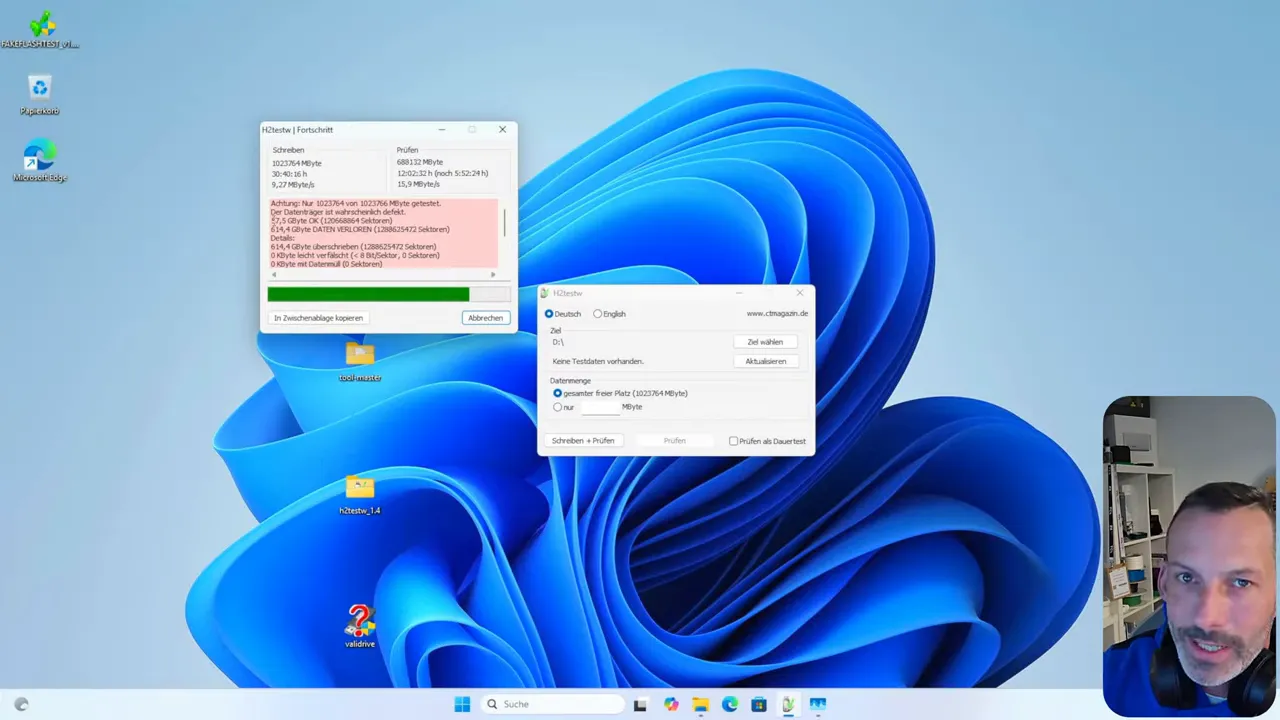Open the tool-master folder

point(359,357)
